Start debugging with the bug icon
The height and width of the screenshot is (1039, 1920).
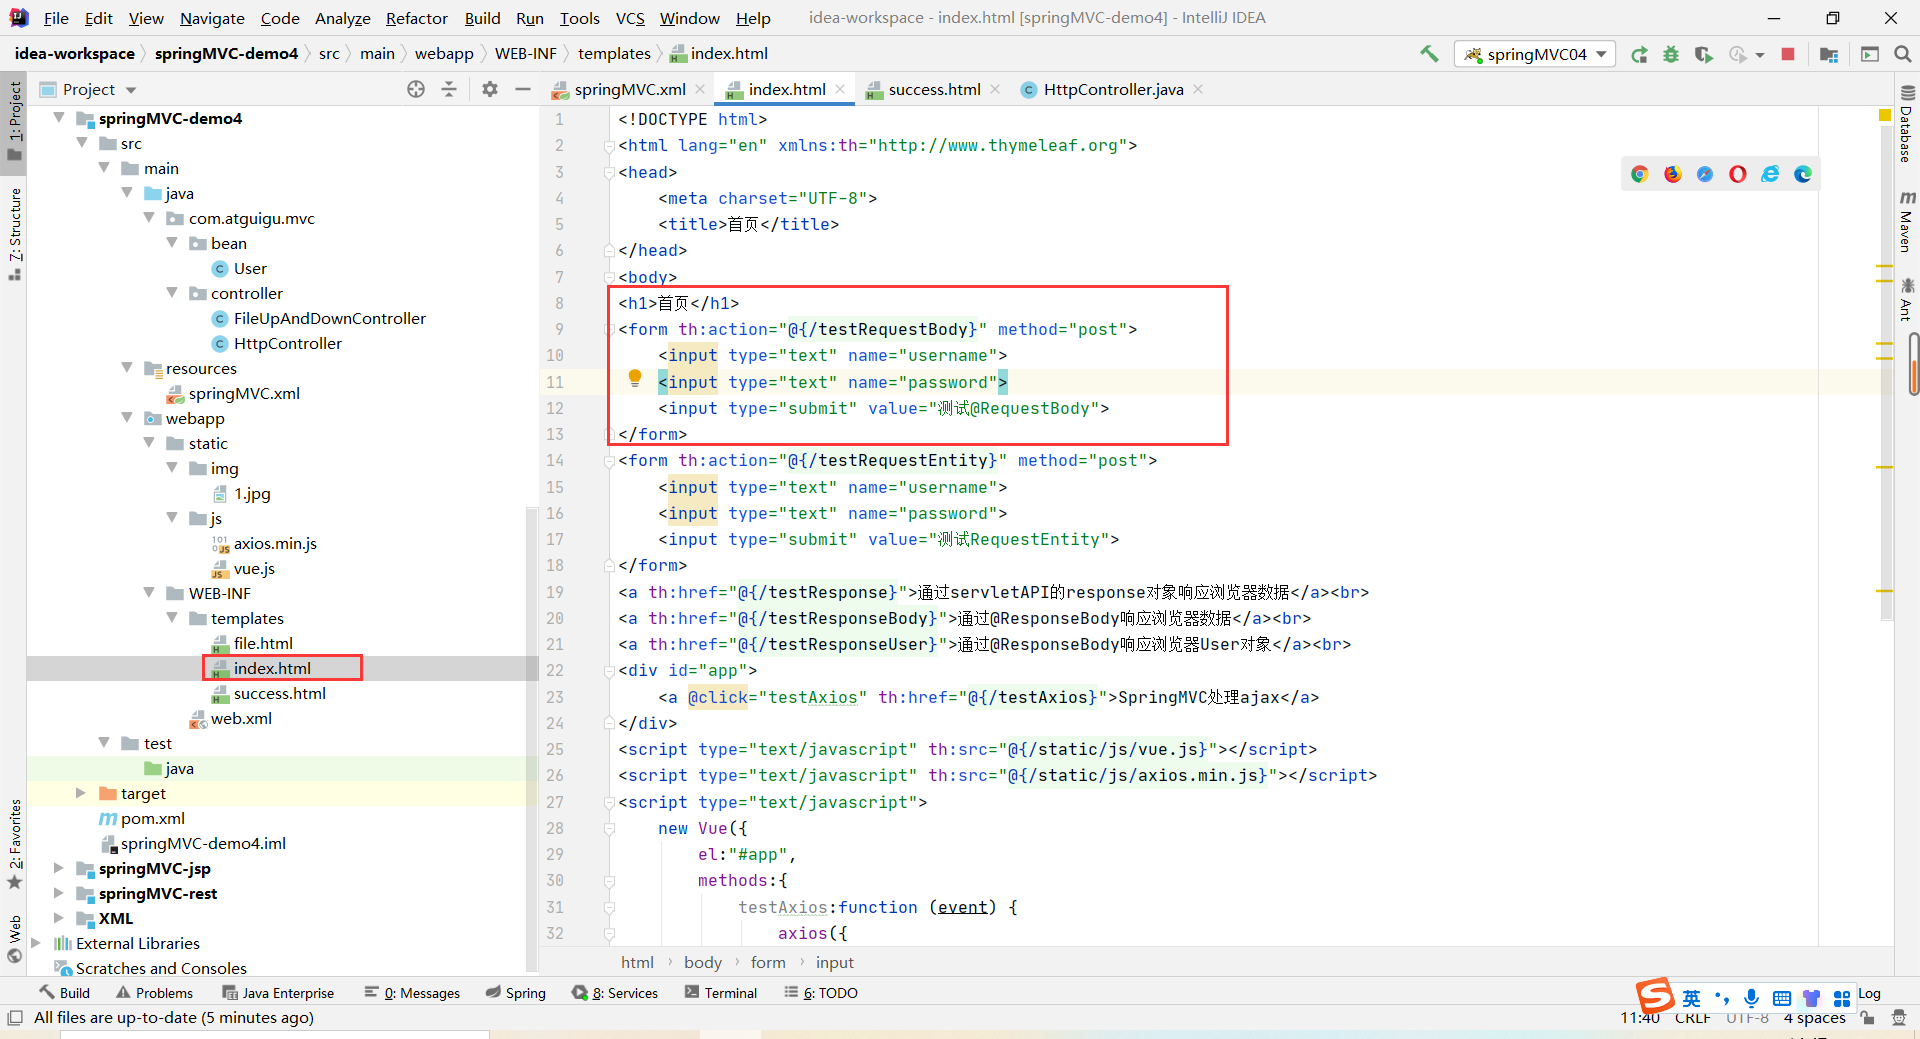(1671, 55)
